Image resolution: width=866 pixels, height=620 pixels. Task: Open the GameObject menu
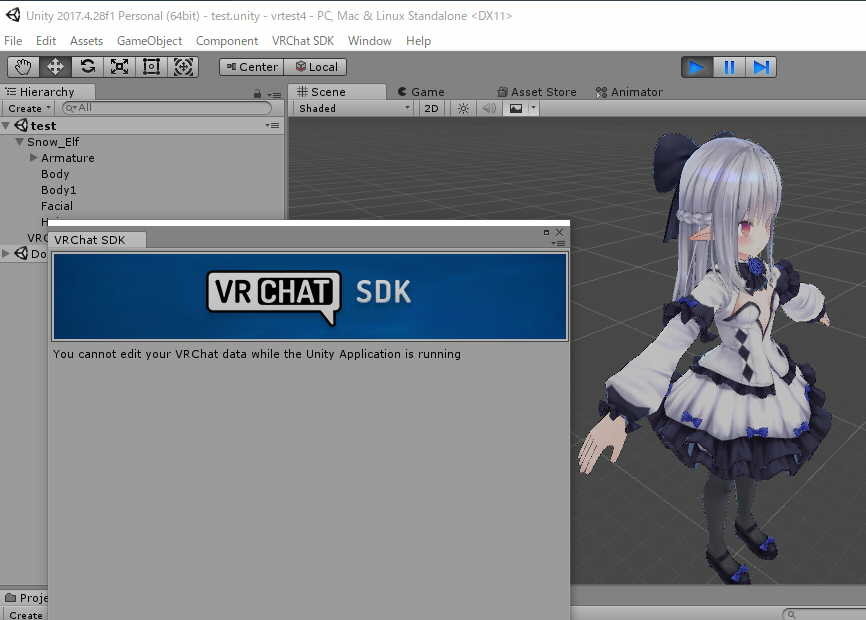click(x=149, y=41)
